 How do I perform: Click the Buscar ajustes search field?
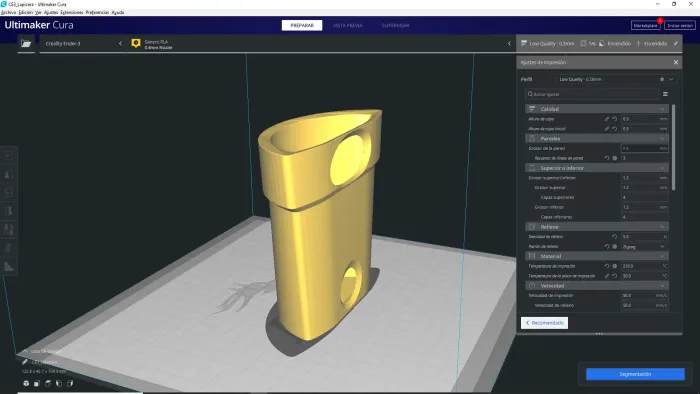click(592, 94)
